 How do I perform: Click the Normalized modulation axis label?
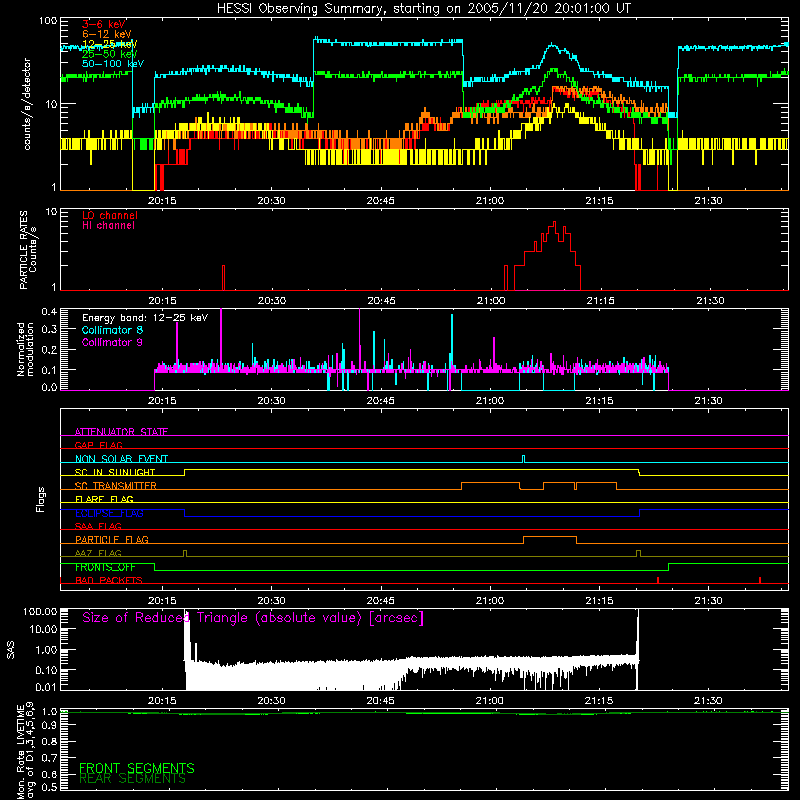[25, 349]
